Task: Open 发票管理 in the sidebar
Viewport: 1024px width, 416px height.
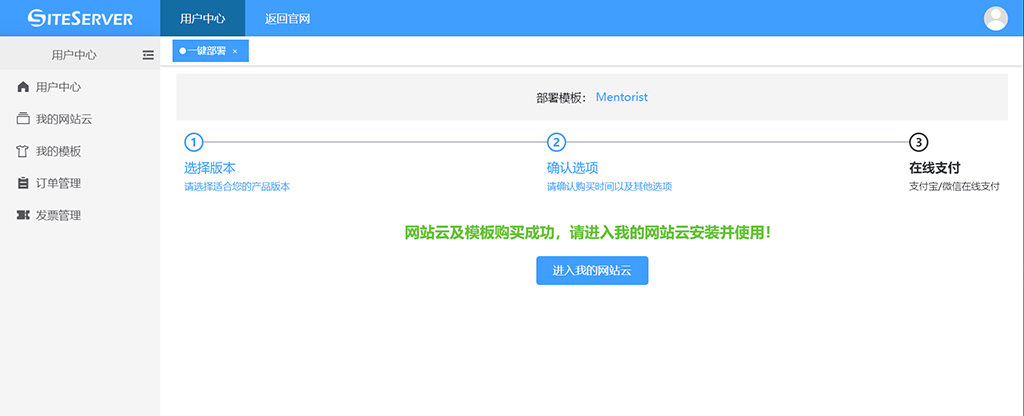Action: tap(58, 215)
